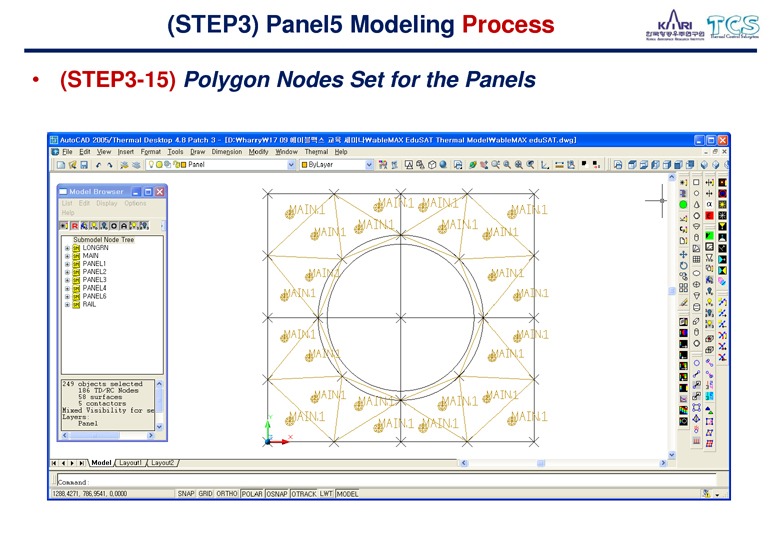The image size is (780, 540).
Task: Expand the RAIL submodel node
Action: tap(67, 304)
